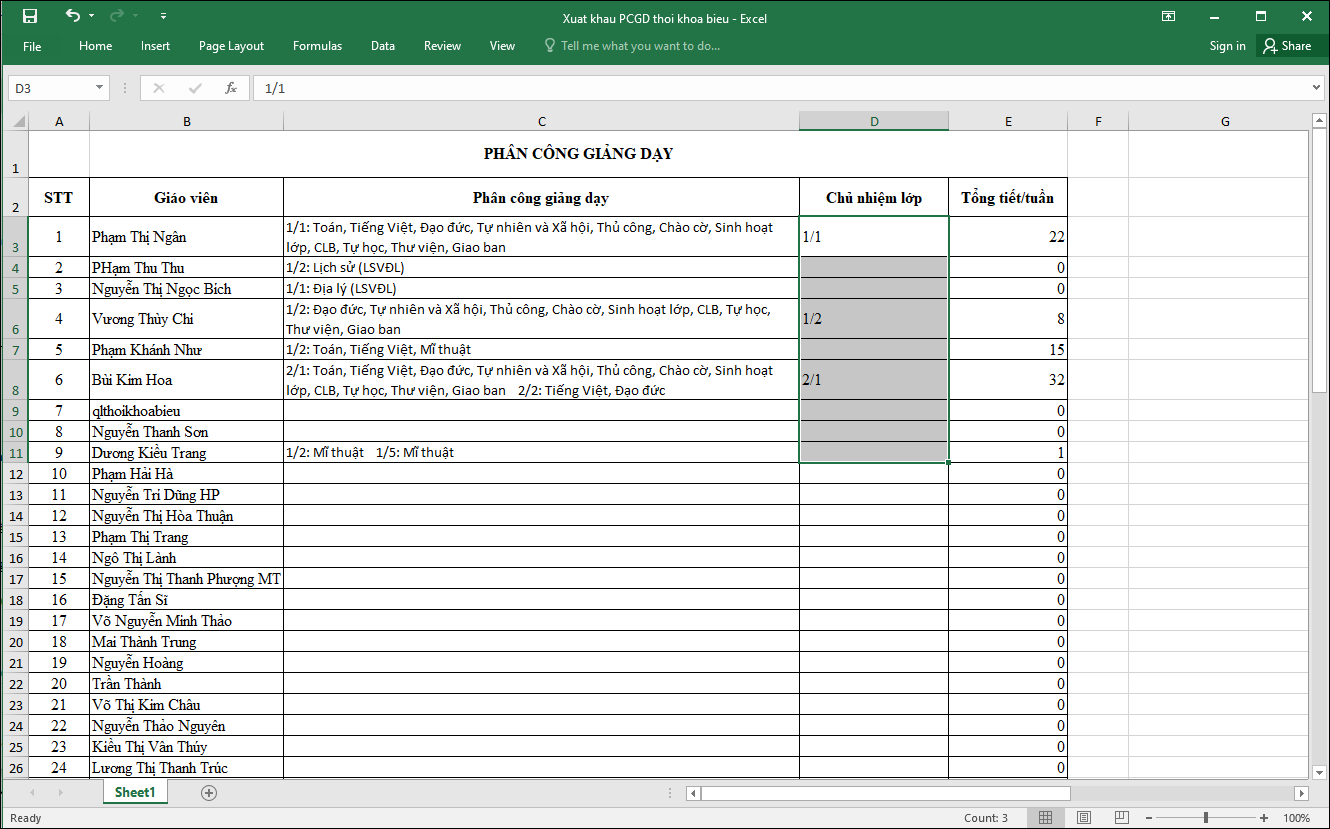
Task: Open the Formulas ribbon tab
Action: 317,46
